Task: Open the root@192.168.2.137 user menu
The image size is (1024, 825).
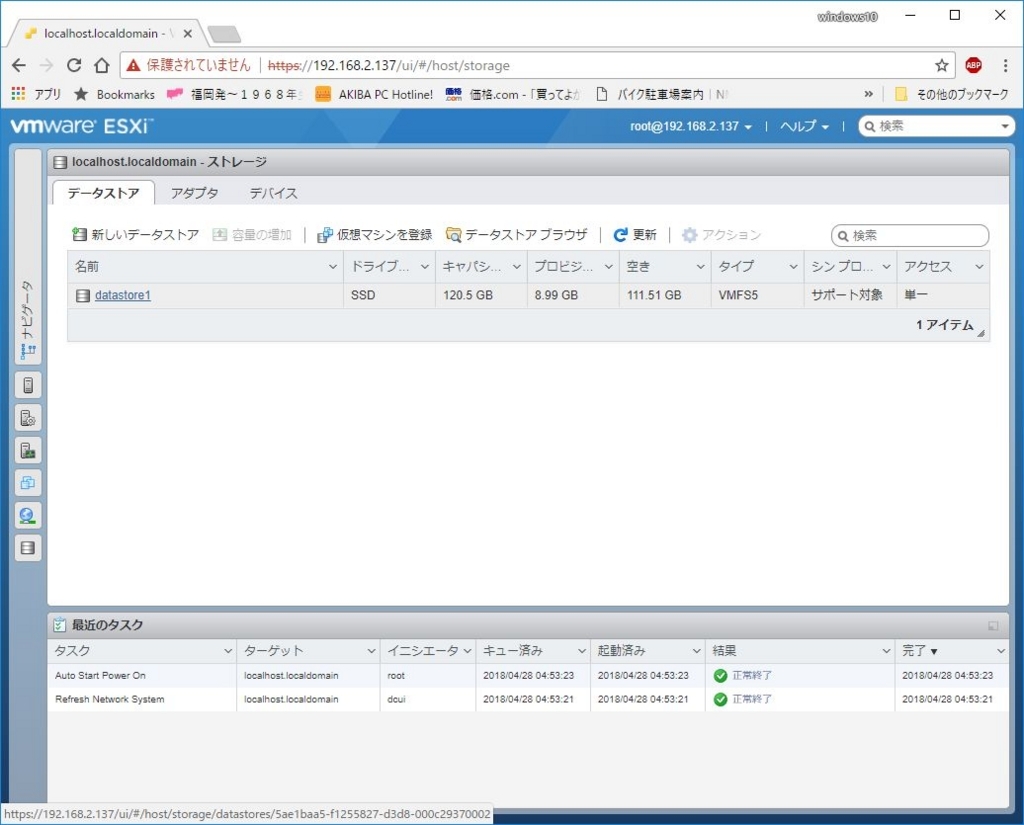Action: pos(690,126)
